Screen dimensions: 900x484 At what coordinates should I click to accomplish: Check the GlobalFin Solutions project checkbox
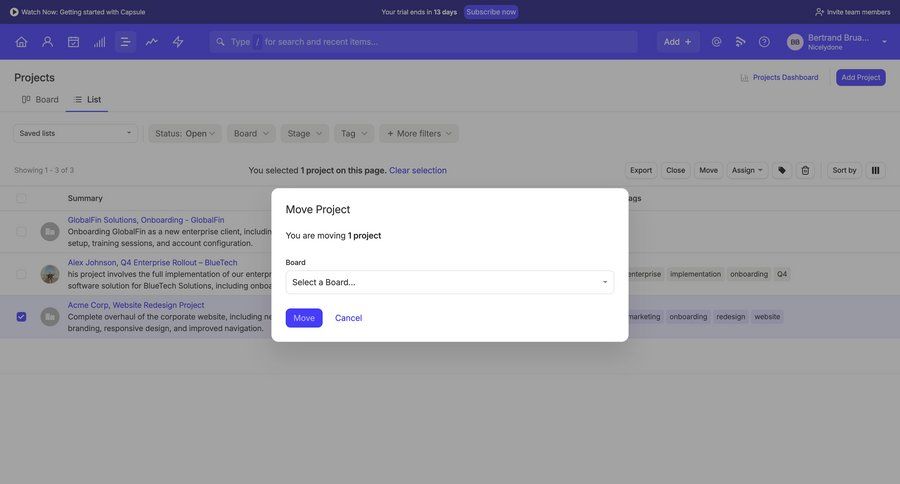click(21, 232)
